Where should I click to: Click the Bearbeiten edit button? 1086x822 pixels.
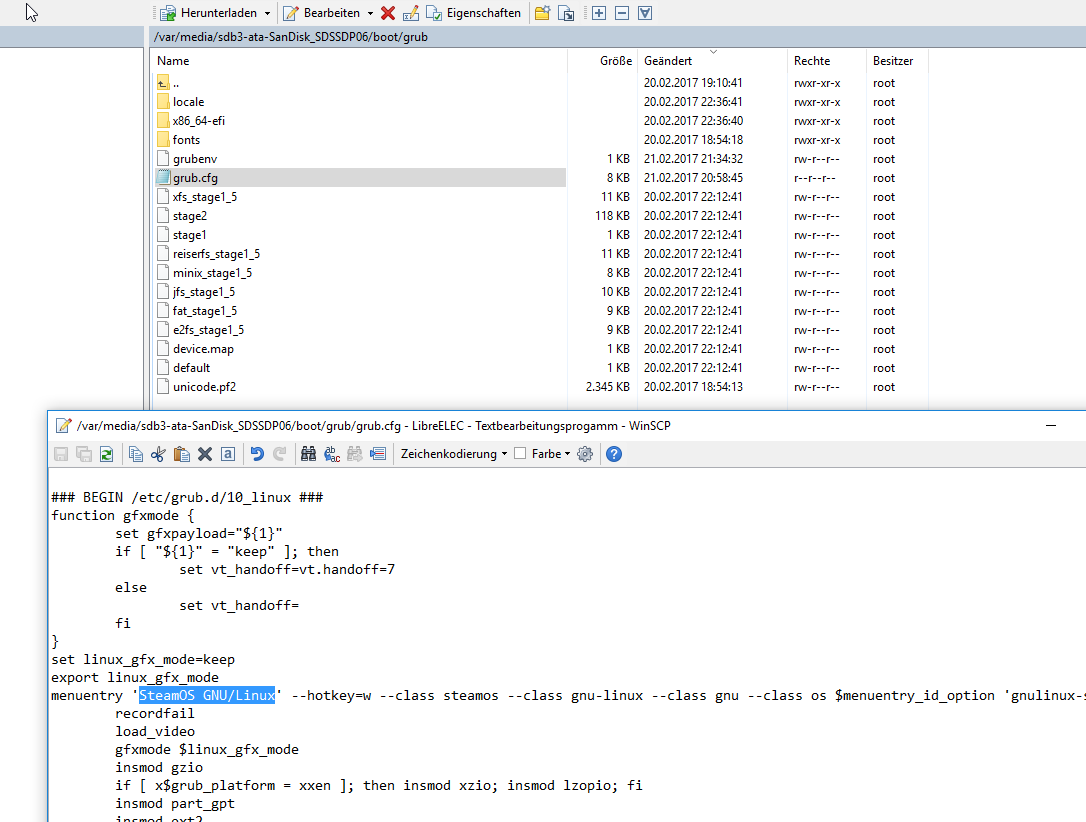(322, 12)
